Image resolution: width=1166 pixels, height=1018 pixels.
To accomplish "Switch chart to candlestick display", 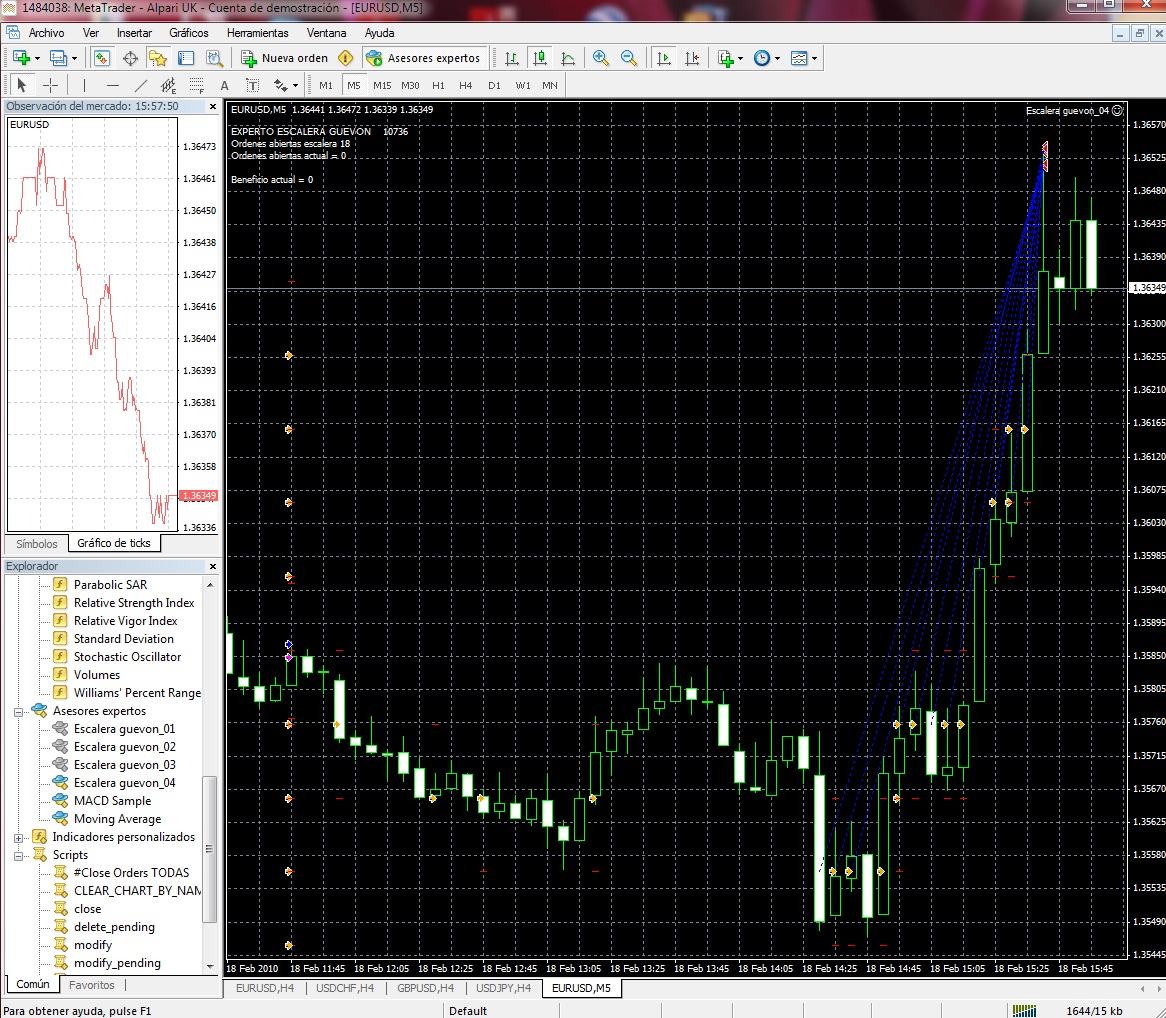I will click(540, 58).
